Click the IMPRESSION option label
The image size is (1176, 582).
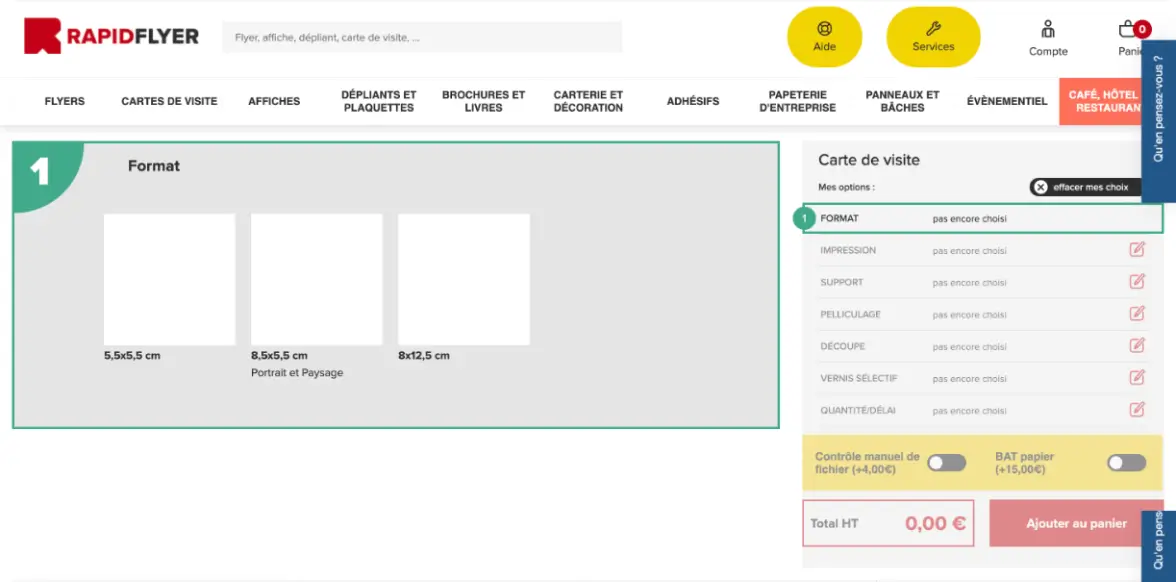pyautogui.click(x=848, y=250)
